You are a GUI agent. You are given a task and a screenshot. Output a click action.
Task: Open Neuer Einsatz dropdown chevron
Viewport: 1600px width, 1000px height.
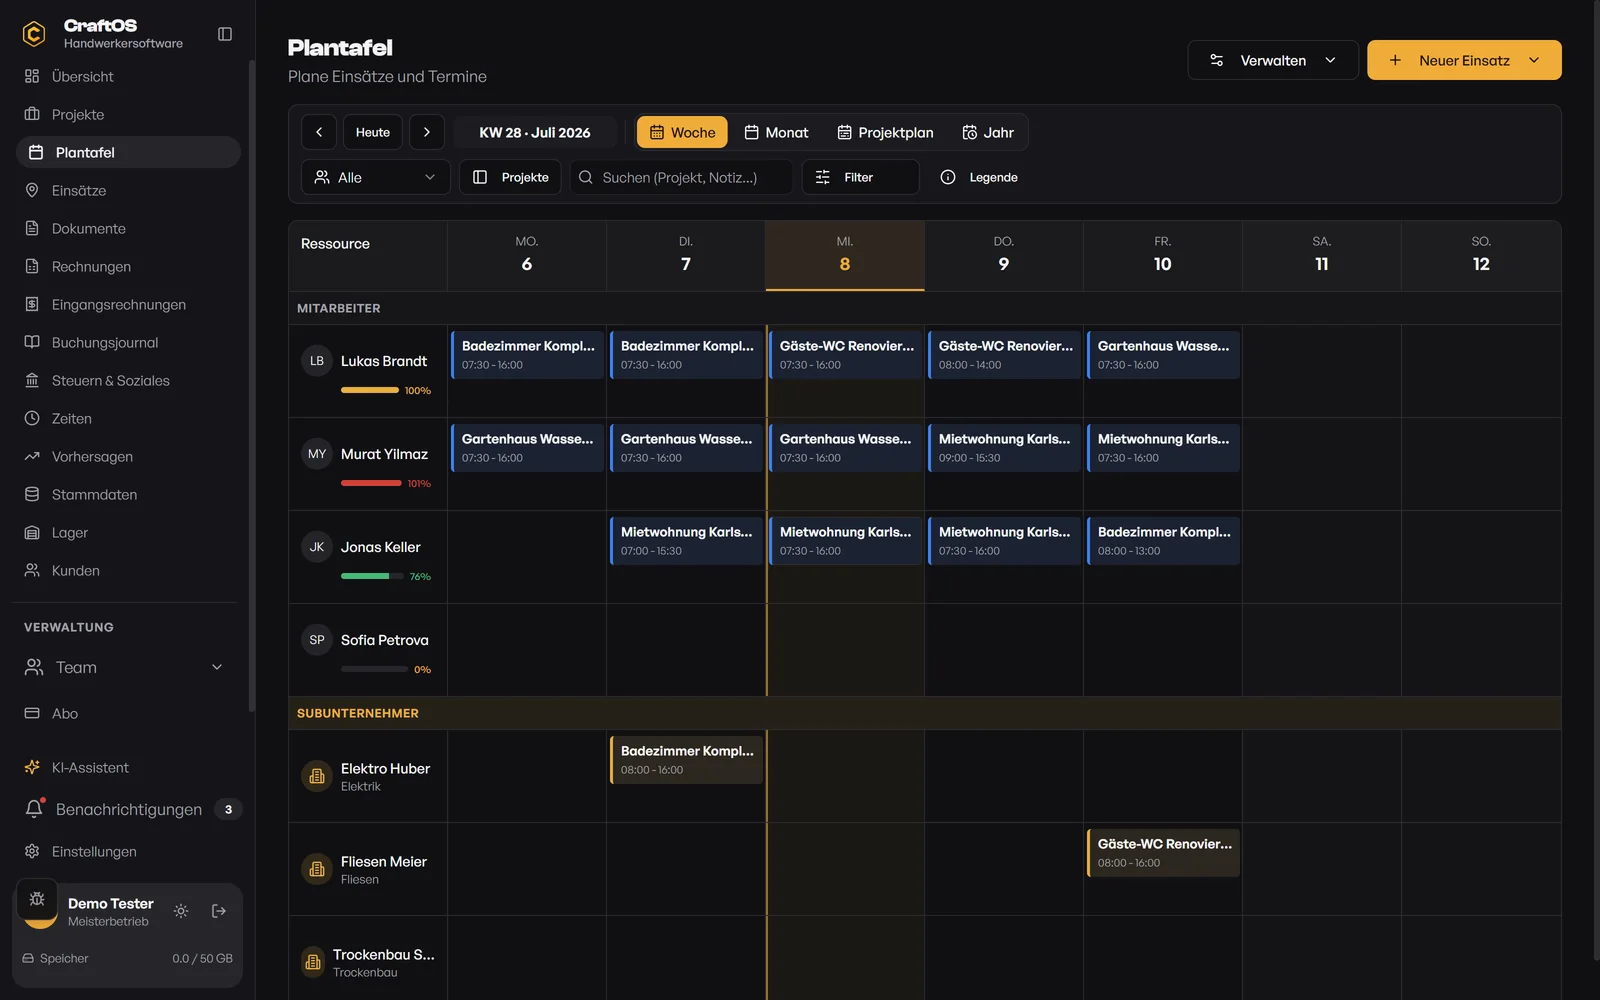point(1534,60)
